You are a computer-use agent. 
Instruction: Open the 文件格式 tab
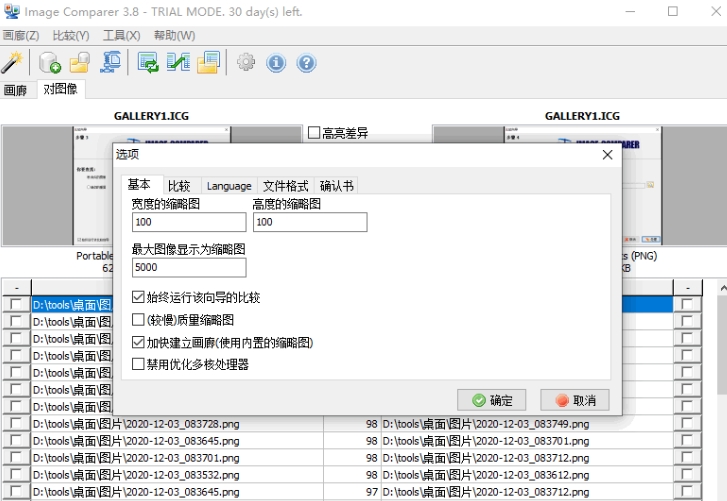(x=285, y=186)
